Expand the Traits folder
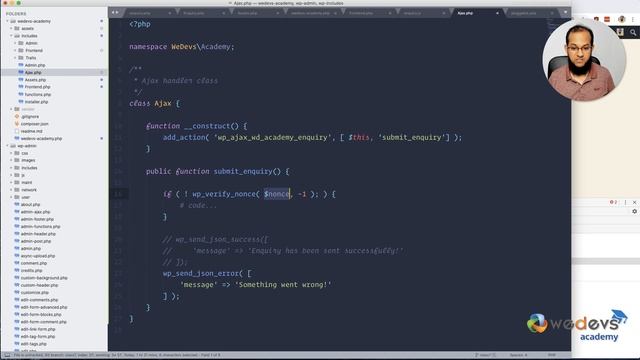Screen dimensions: 640x360 point(15,58)
